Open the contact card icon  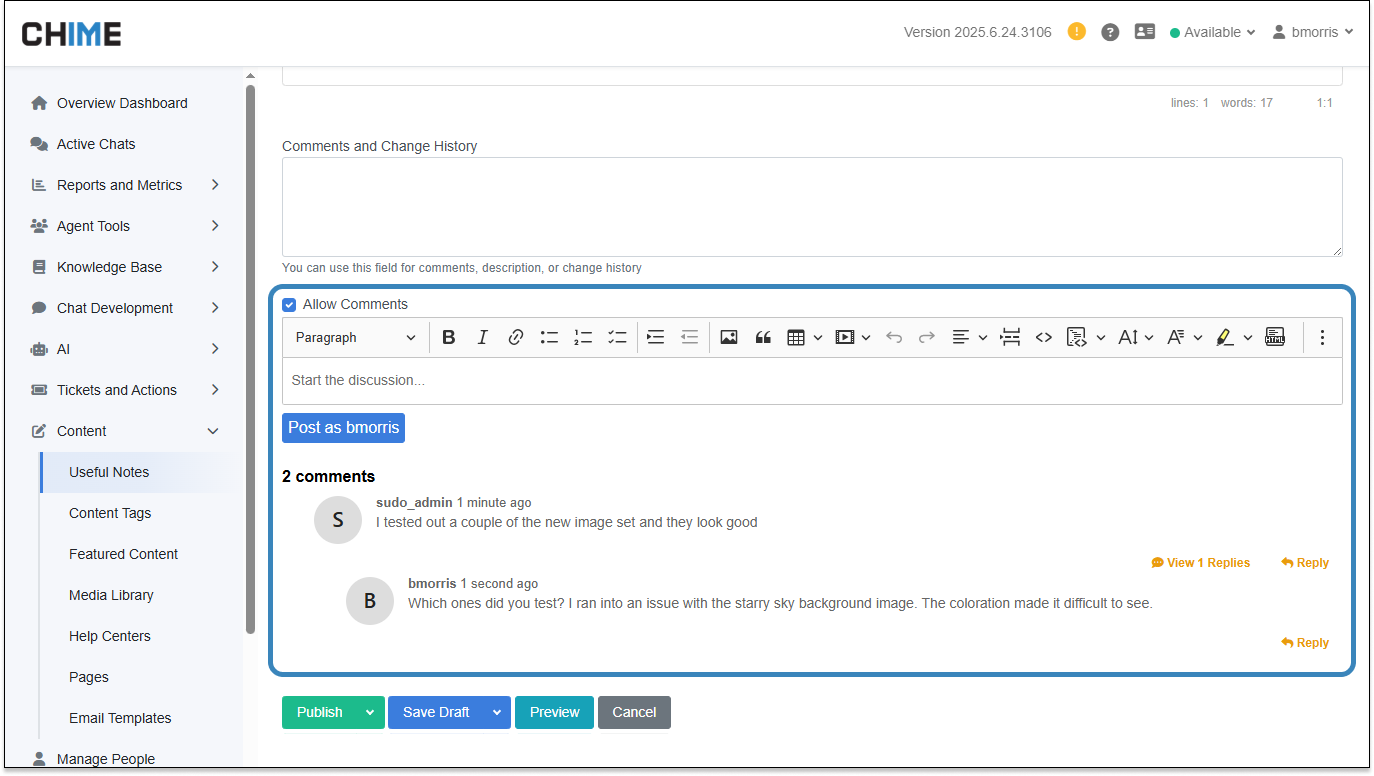tap(1145, 32)
